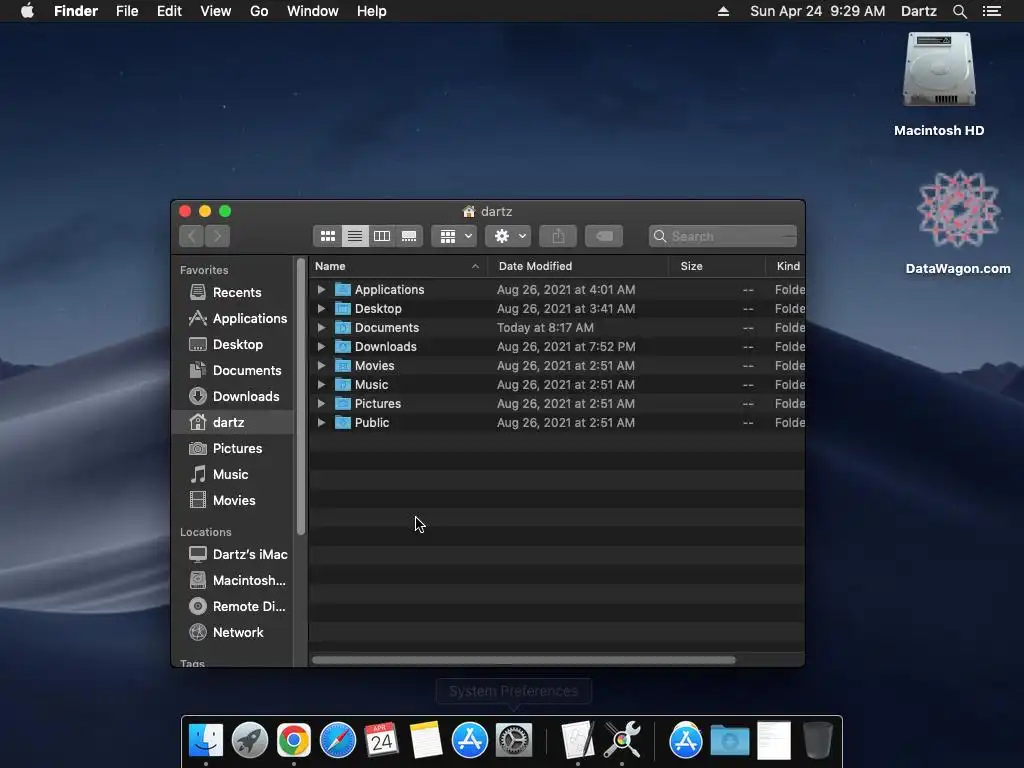The image size is (1024, 768).
Task: Open Documents from the sidebar Favorites
Action: click(x=232, y=370)
